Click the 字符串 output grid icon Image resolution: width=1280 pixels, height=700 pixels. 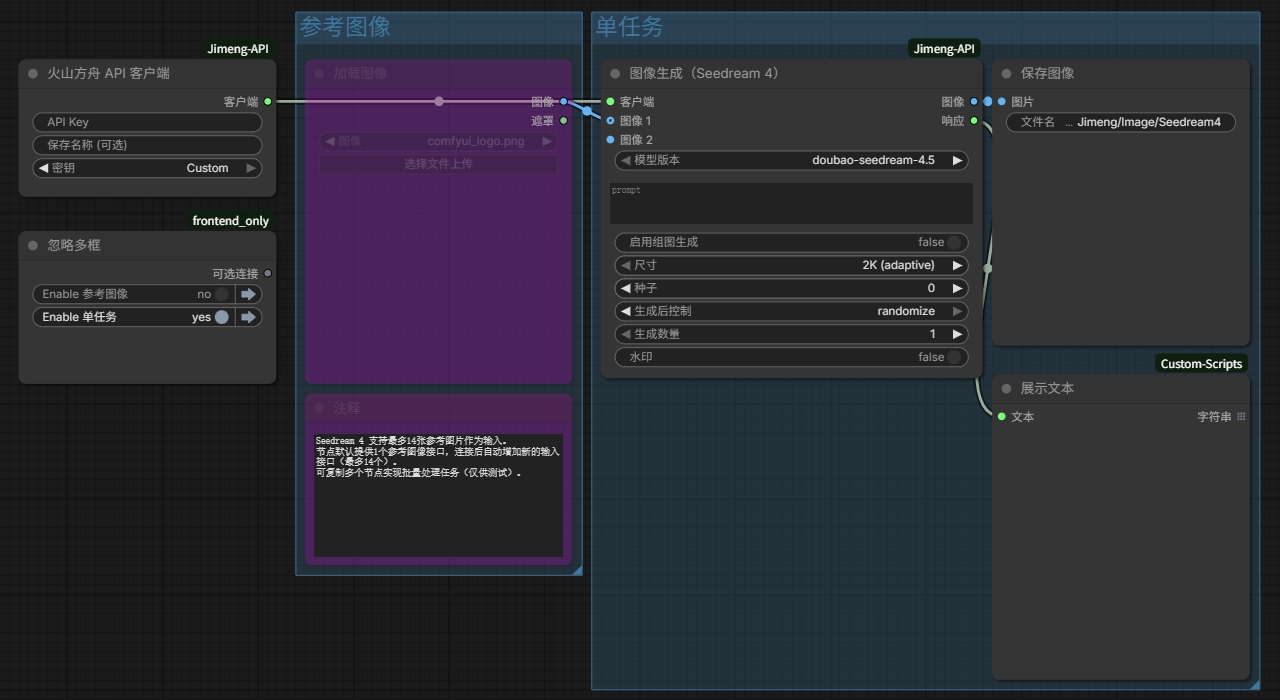coord(1241,416)
